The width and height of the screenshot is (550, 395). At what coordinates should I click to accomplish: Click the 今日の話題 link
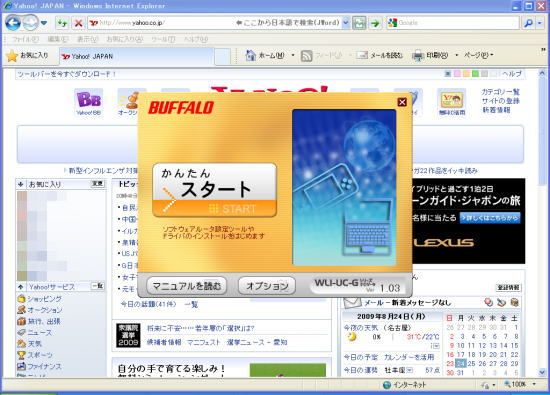pos(148,304)
